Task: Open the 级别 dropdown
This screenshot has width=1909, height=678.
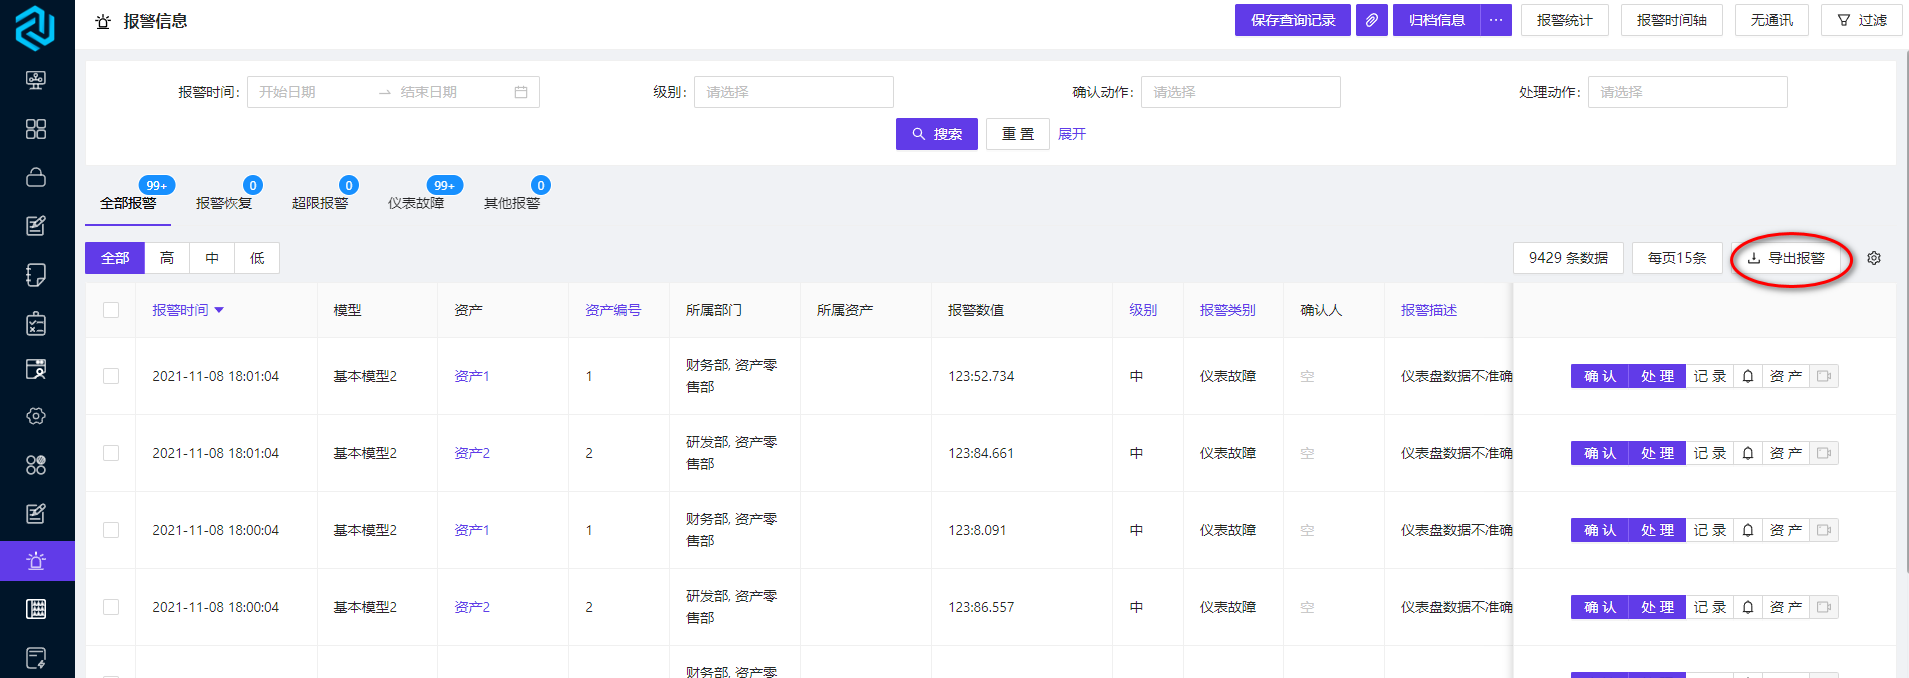Action: click(x=794, y=92)
